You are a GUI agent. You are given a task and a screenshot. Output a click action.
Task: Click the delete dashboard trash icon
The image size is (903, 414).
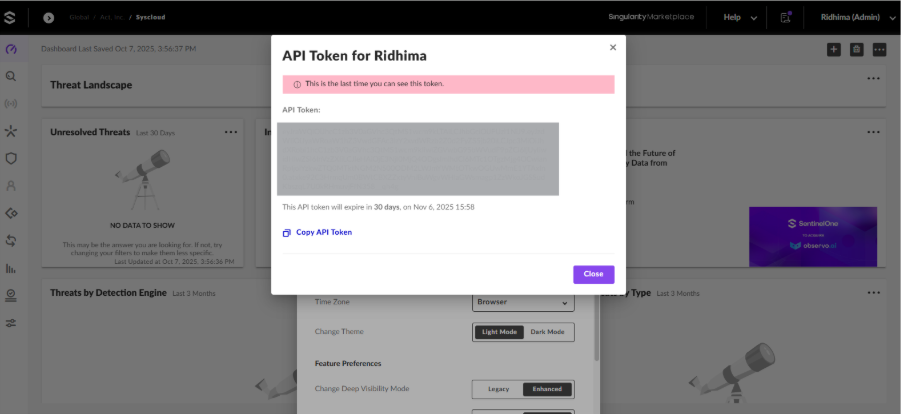856,50
